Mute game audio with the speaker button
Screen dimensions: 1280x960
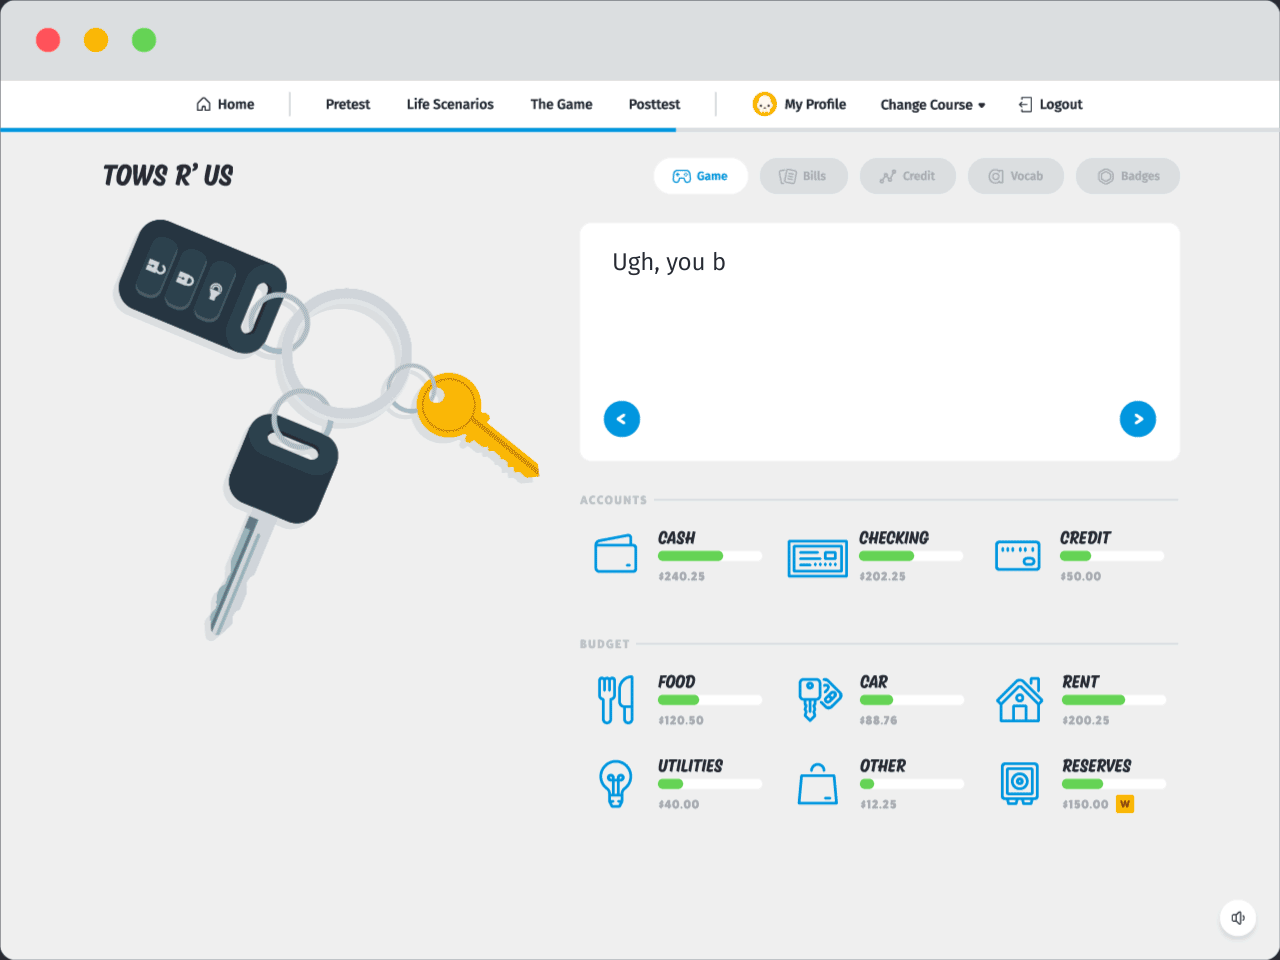click(1238, 917)
